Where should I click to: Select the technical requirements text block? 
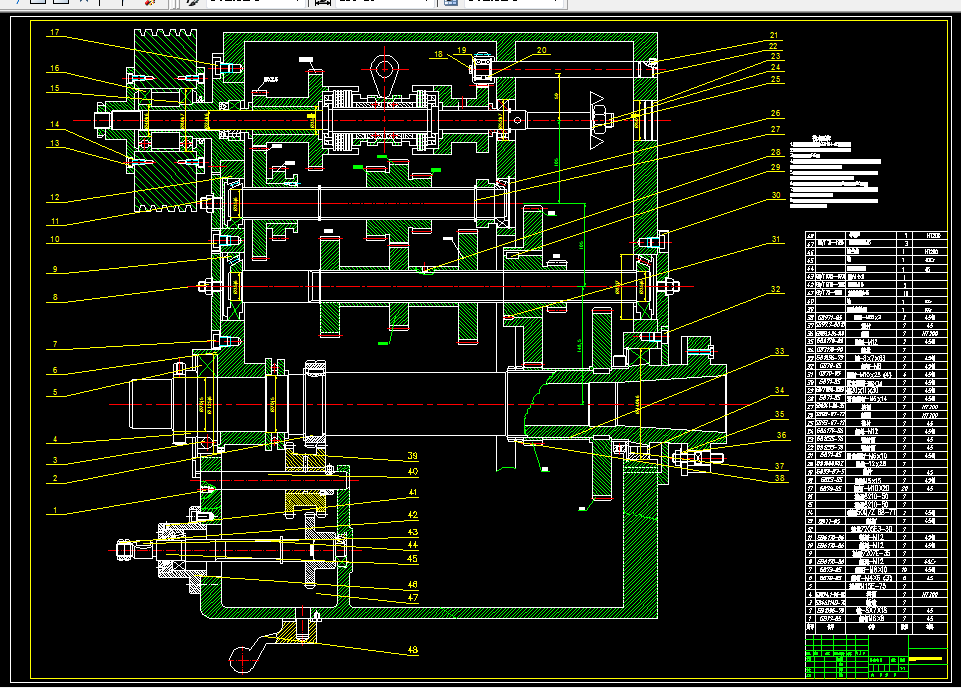point(835,173)
